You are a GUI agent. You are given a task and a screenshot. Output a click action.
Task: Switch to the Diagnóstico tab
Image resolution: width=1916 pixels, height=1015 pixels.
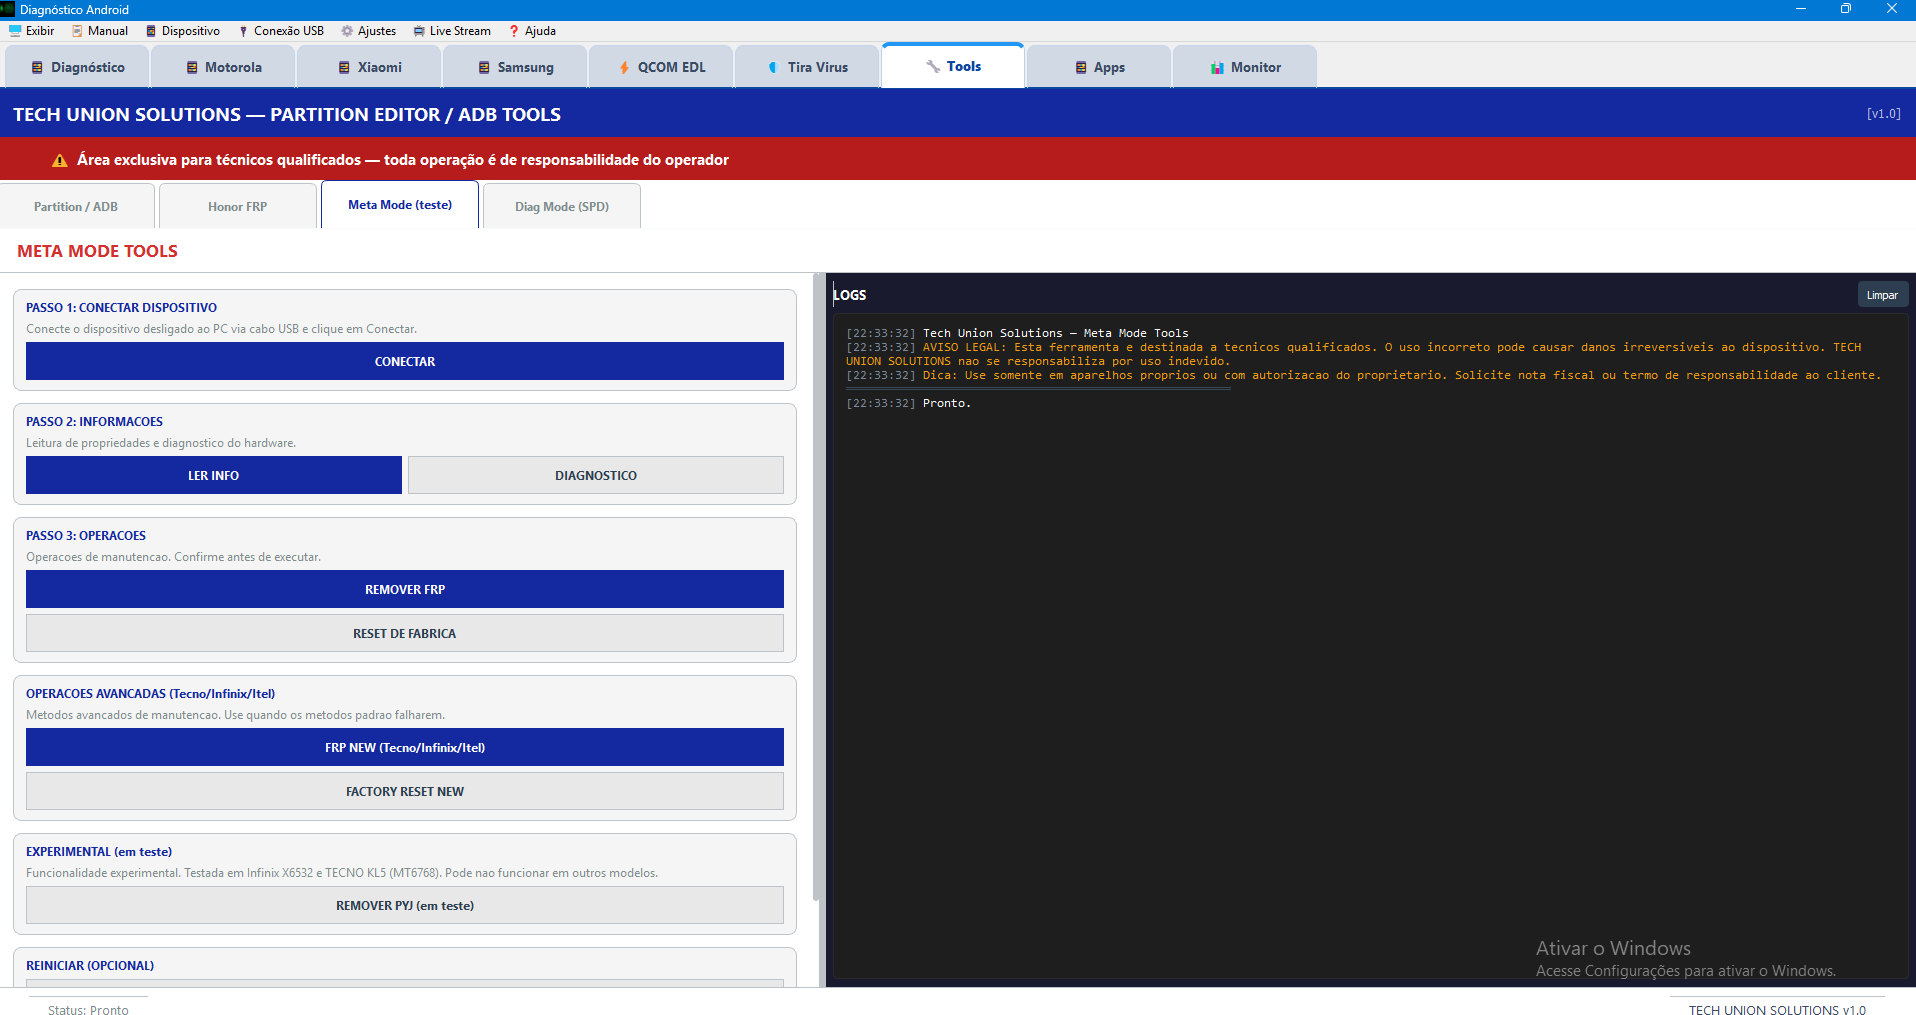pyautogui.click(x=78, y=67)
